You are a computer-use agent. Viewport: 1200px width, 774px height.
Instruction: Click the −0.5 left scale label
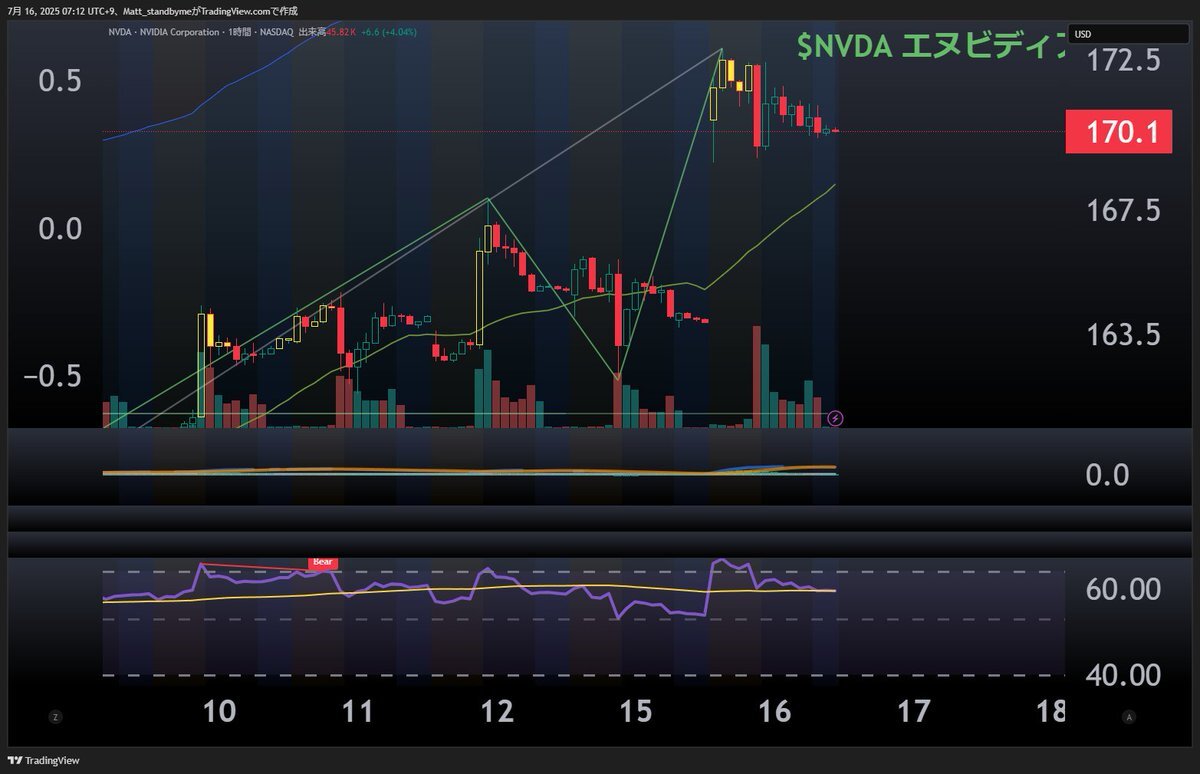52,375
